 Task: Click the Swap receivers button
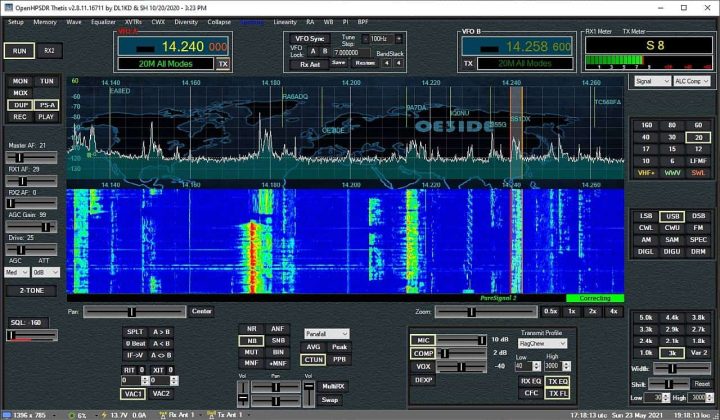click(330, 398)
